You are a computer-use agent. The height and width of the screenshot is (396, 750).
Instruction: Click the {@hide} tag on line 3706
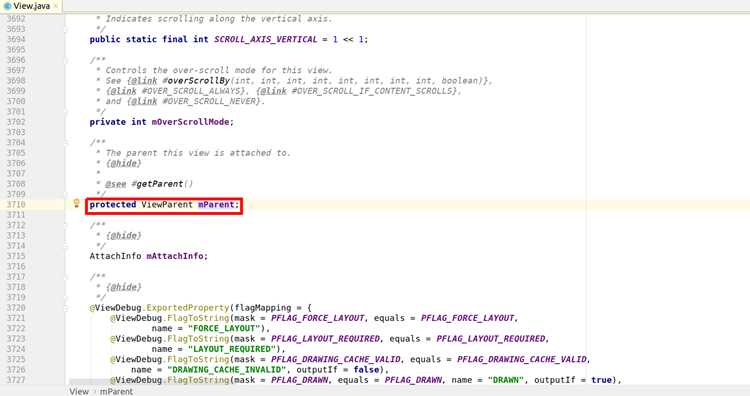[x=123, y=163]
